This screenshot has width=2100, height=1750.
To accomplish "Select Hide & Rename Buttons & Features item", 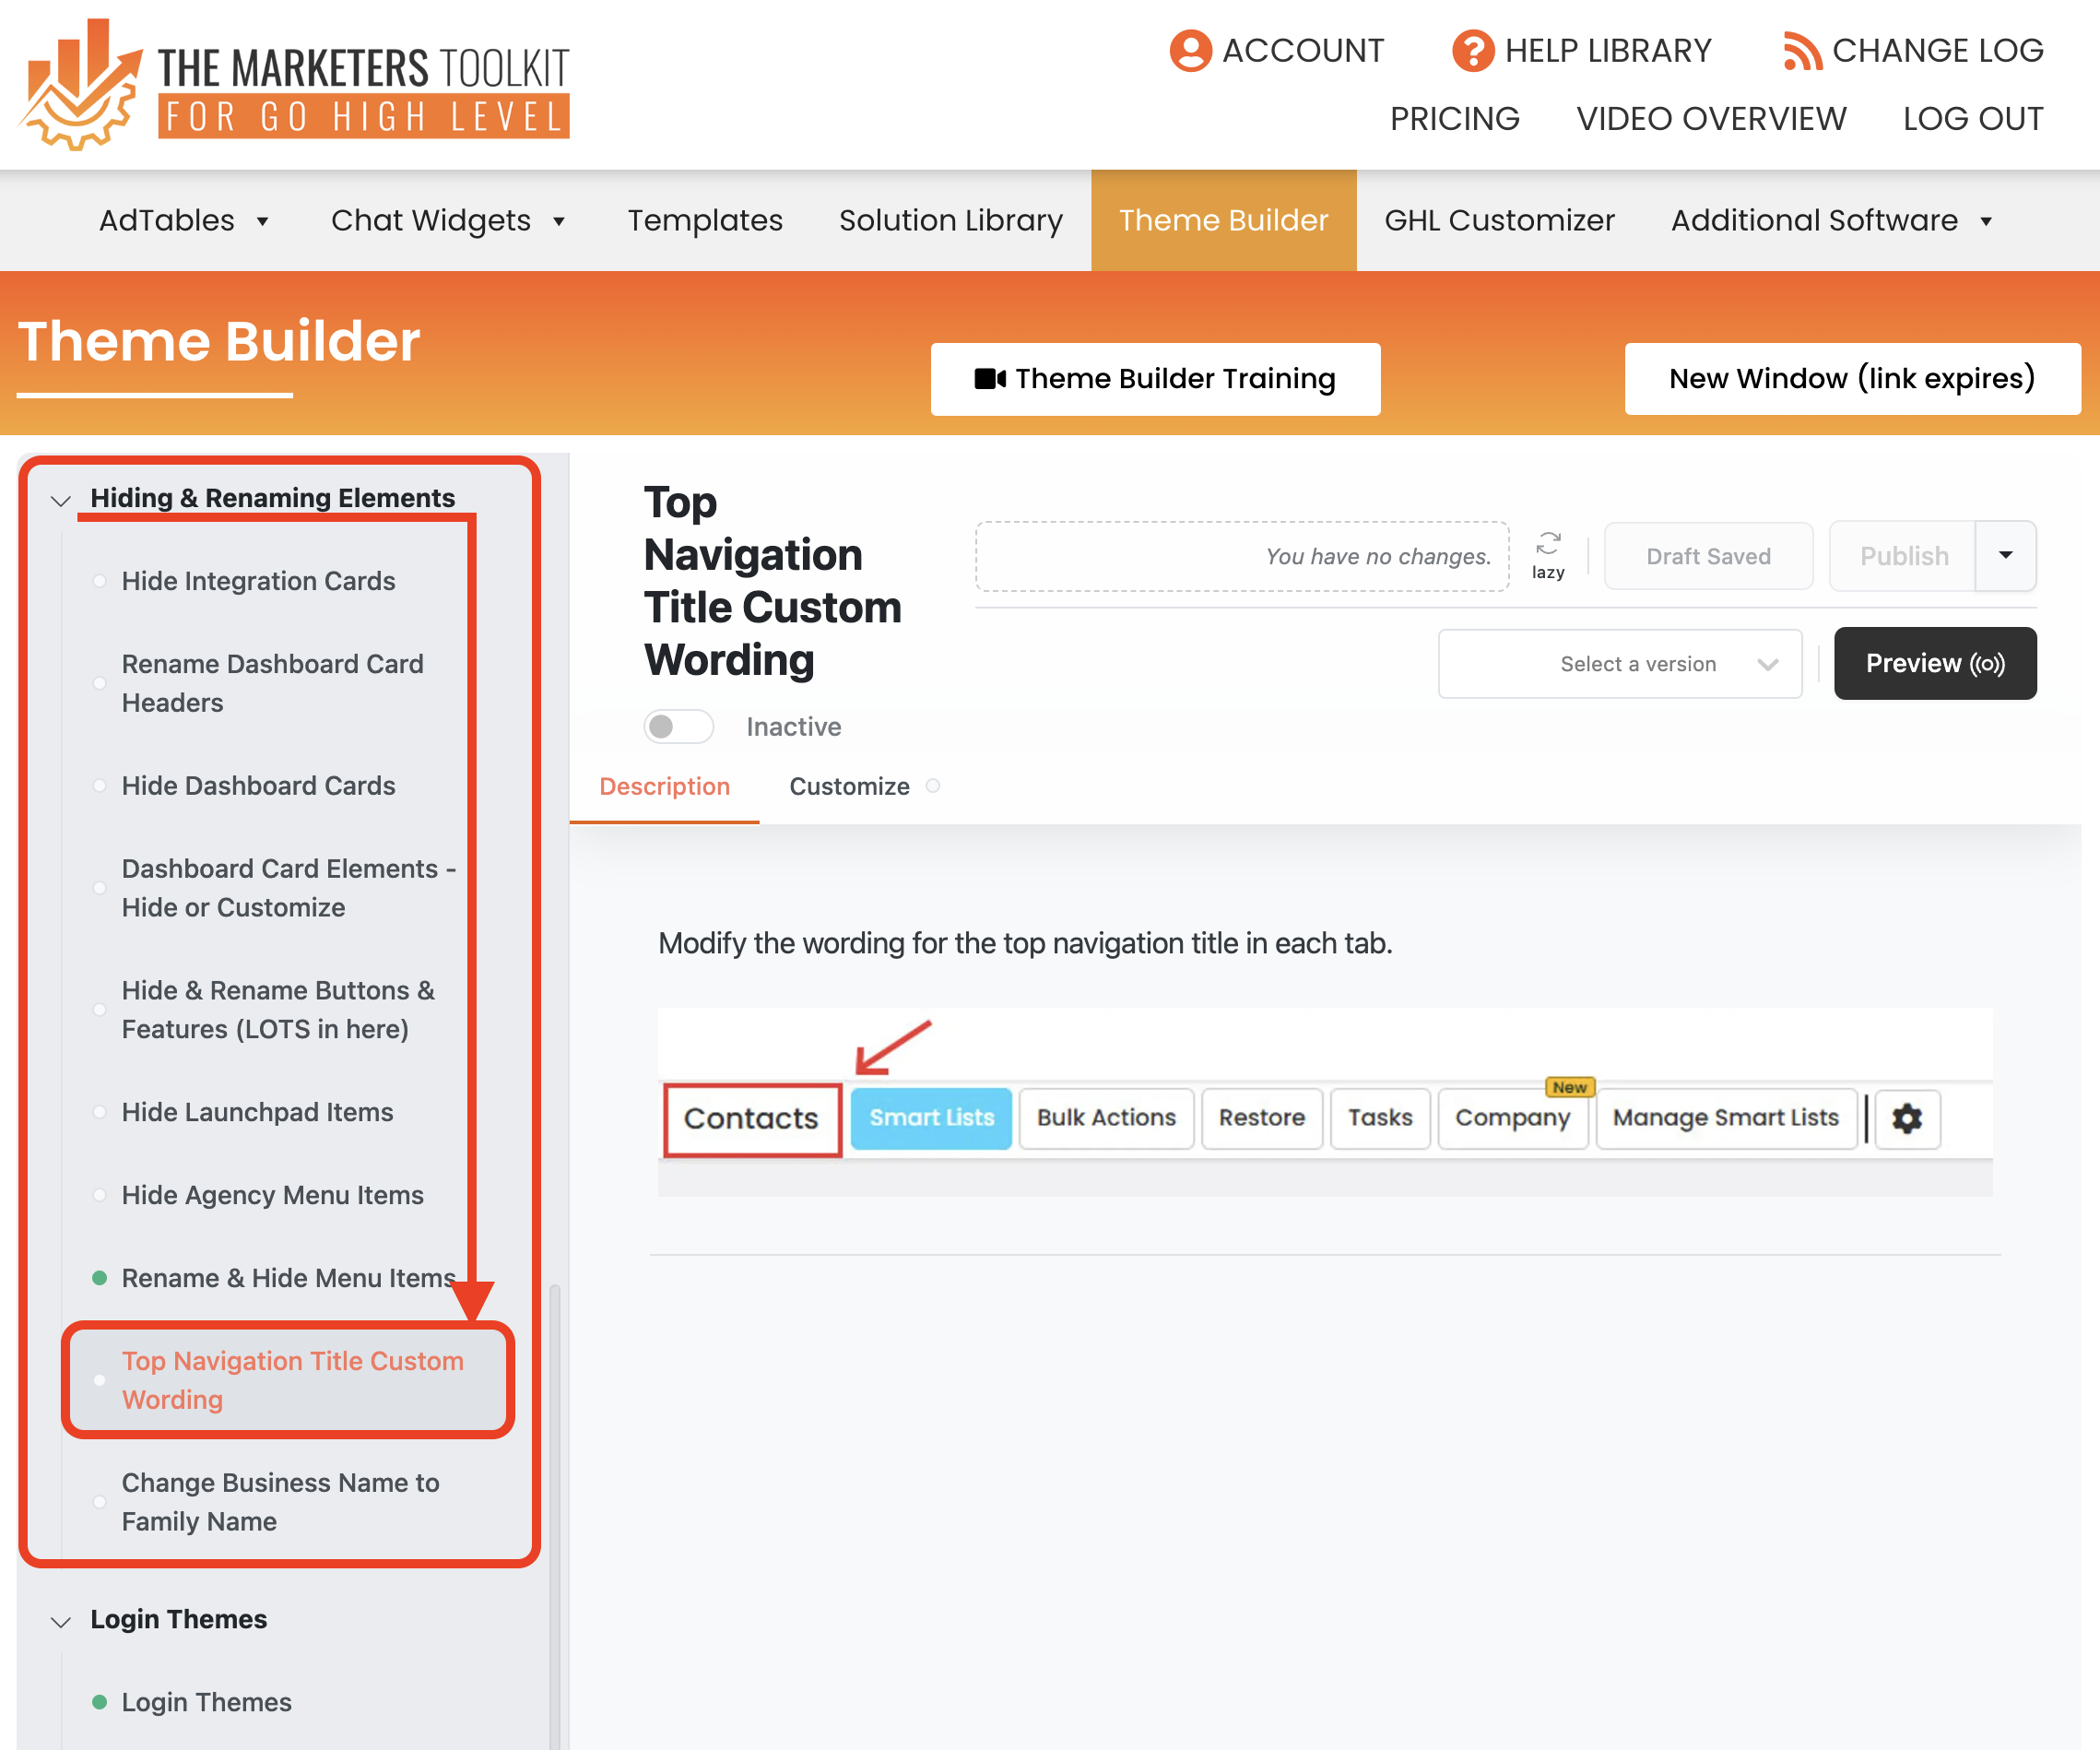I will pos(278,1010).
